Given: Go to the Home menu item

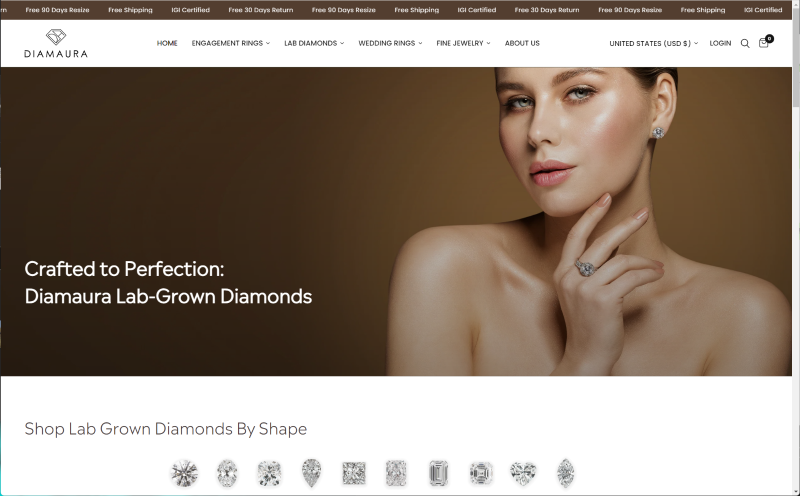Looking at the screenshot, I should [x=167, y=43].
